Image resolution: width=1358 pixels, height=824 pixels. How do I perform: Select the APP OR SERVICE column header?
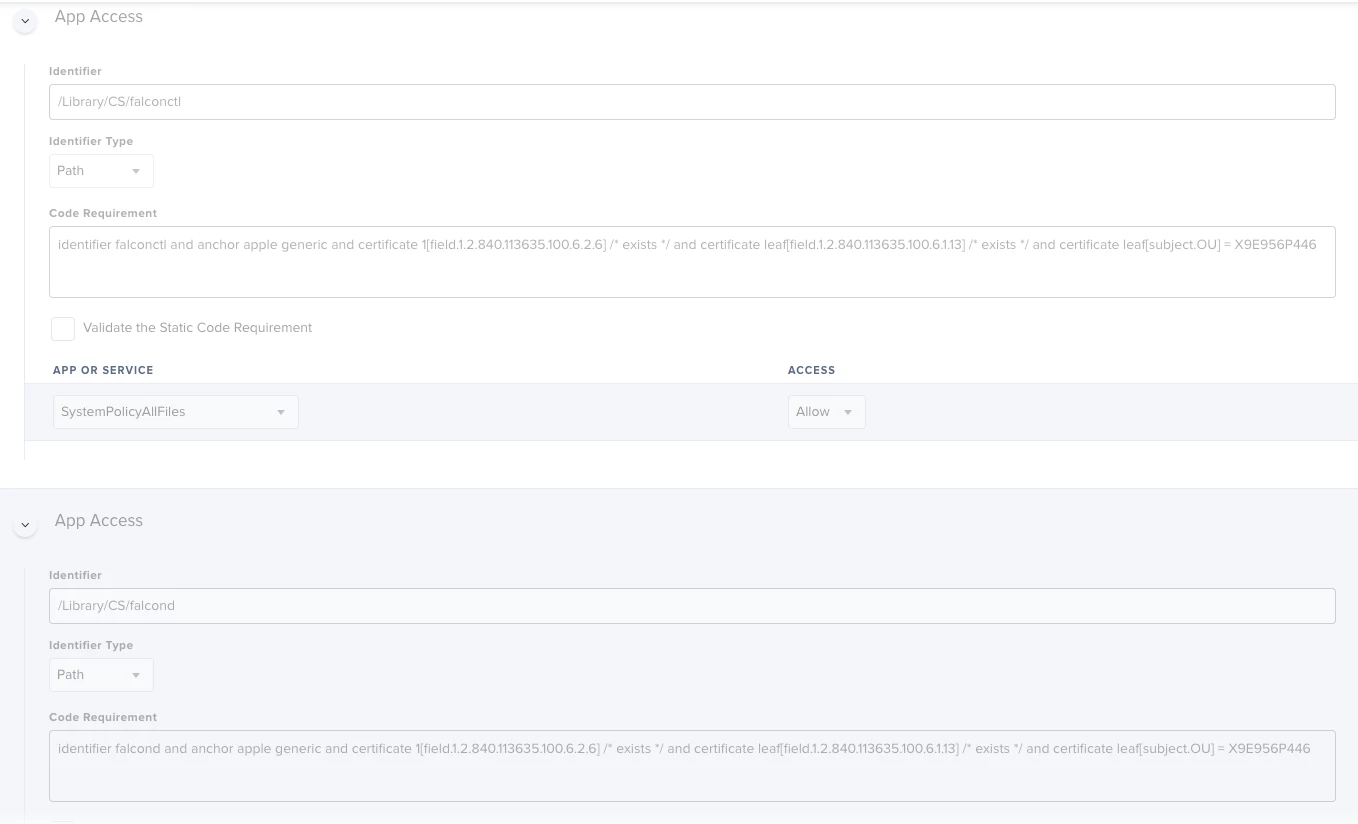pos(103,370)
